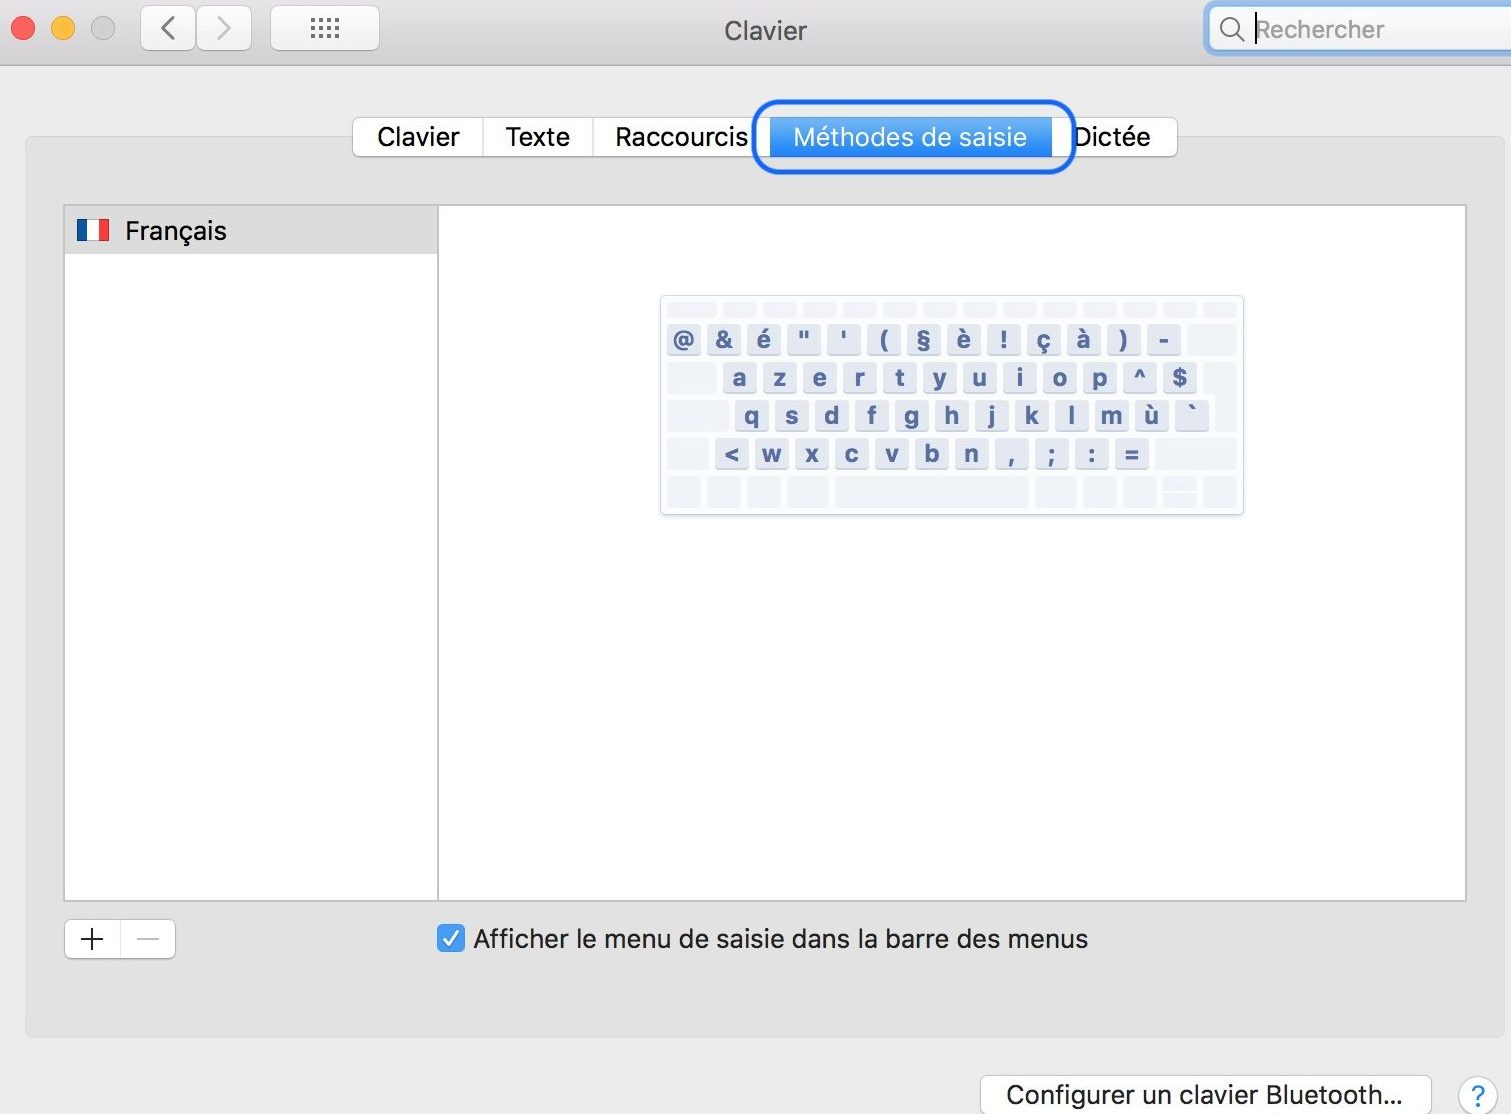
Task: Click the forward arrow in the toolbar
Action: (223, 29)
